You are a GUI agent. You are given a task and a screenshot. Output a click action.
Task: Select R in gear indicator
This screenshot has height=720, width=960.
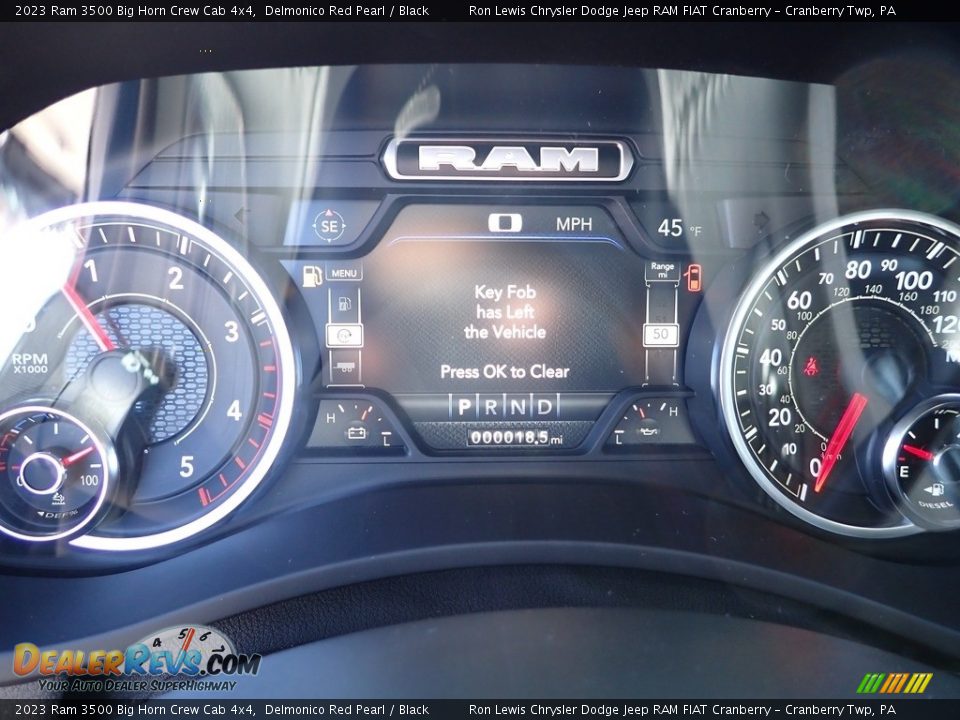tap(491, 407)
